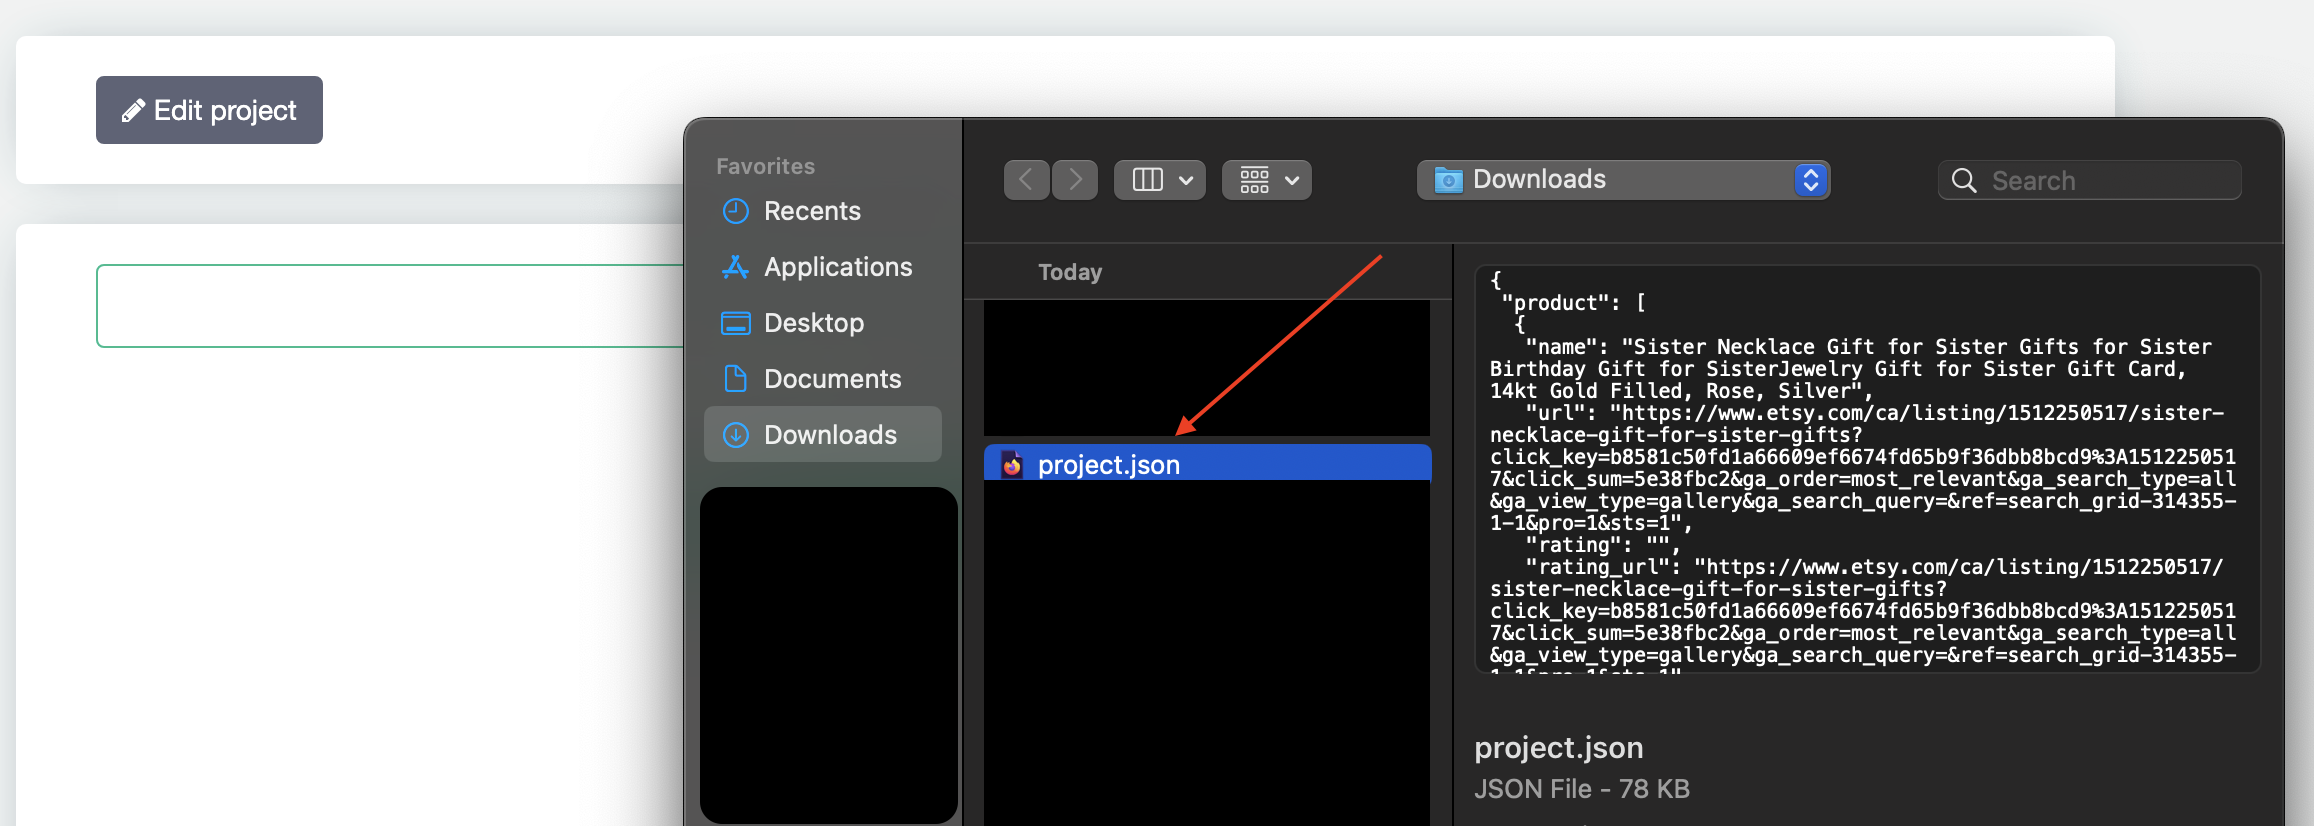The width and height of the screenshot is (2314, 826).
Task: Select Downloads in the Favorites sidebar
Action: point(829,435)
